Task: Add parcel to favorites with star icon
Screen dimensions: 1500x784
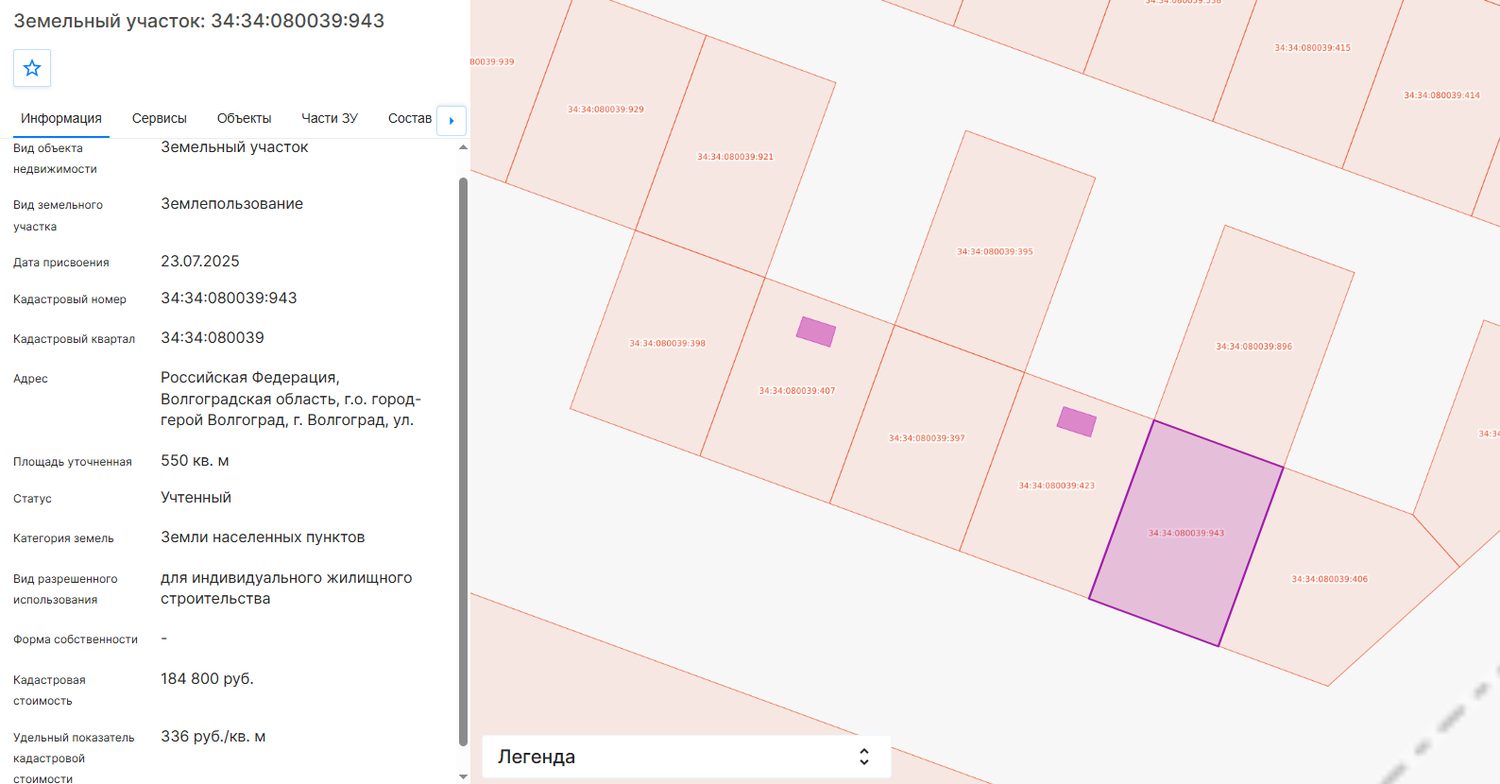Action: click(x=32, y=68)
